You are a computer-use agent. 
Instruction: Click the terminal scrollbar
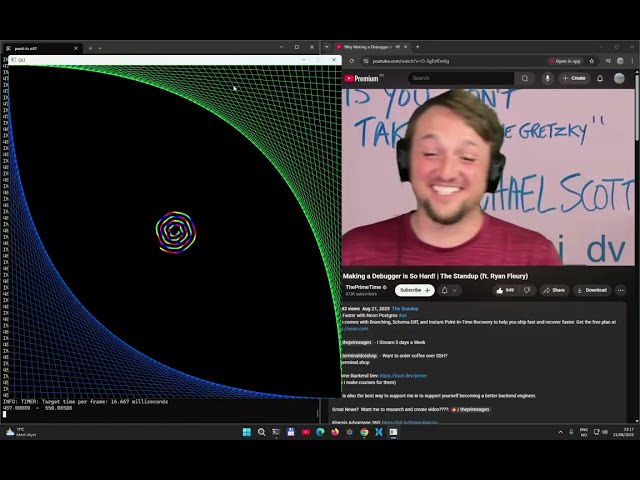coord(318,413)
